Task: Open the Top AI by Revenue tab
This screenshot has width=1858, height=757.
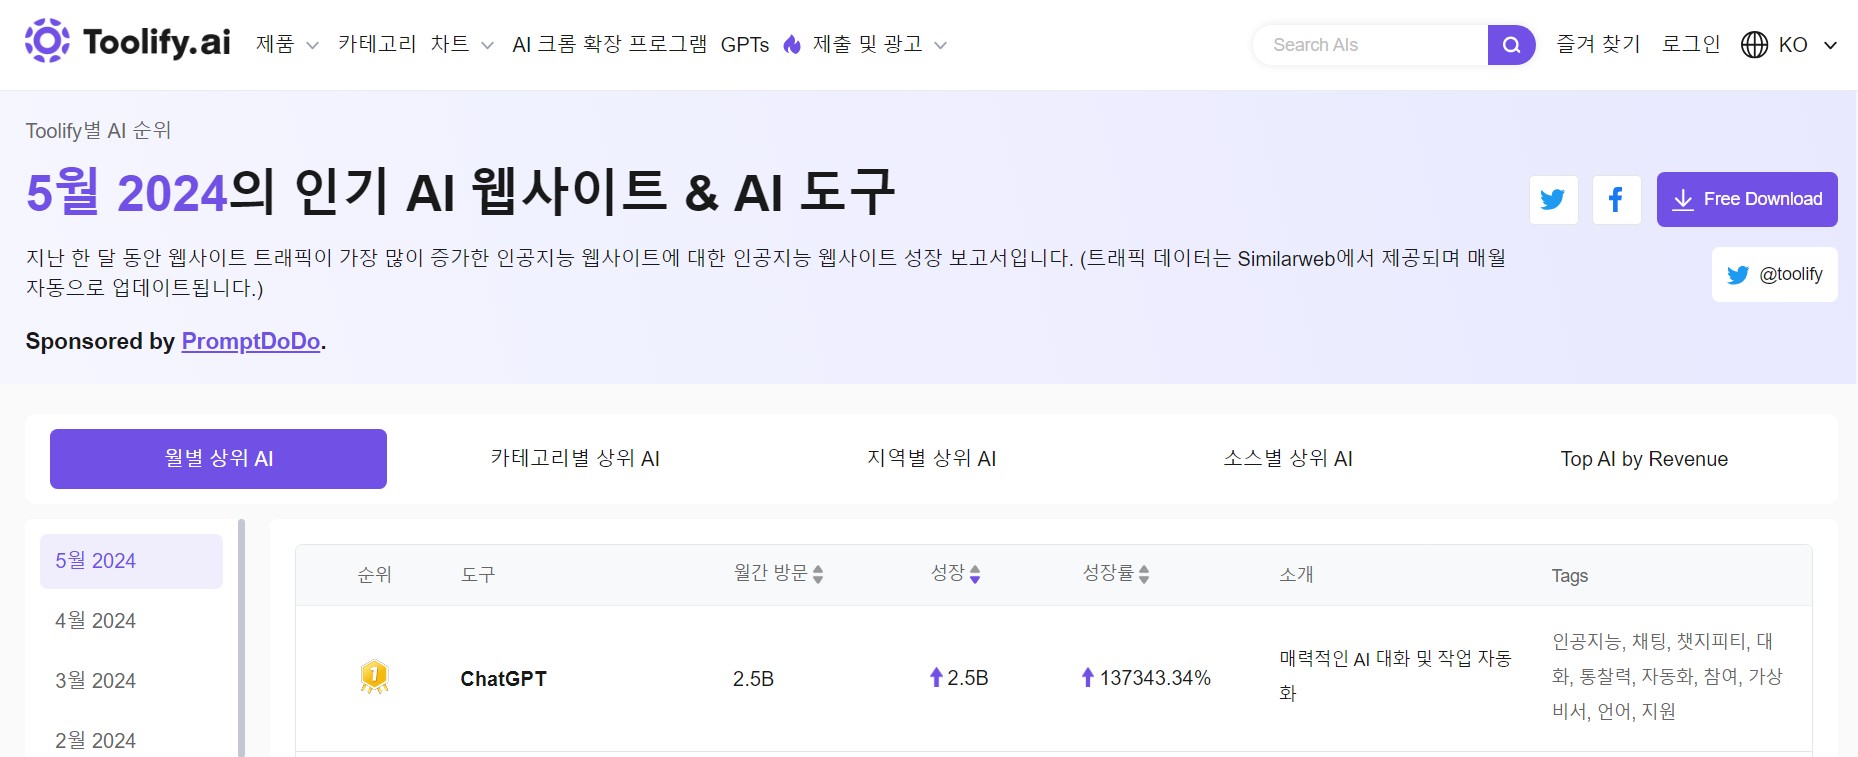Action: tap(1643, 458)
